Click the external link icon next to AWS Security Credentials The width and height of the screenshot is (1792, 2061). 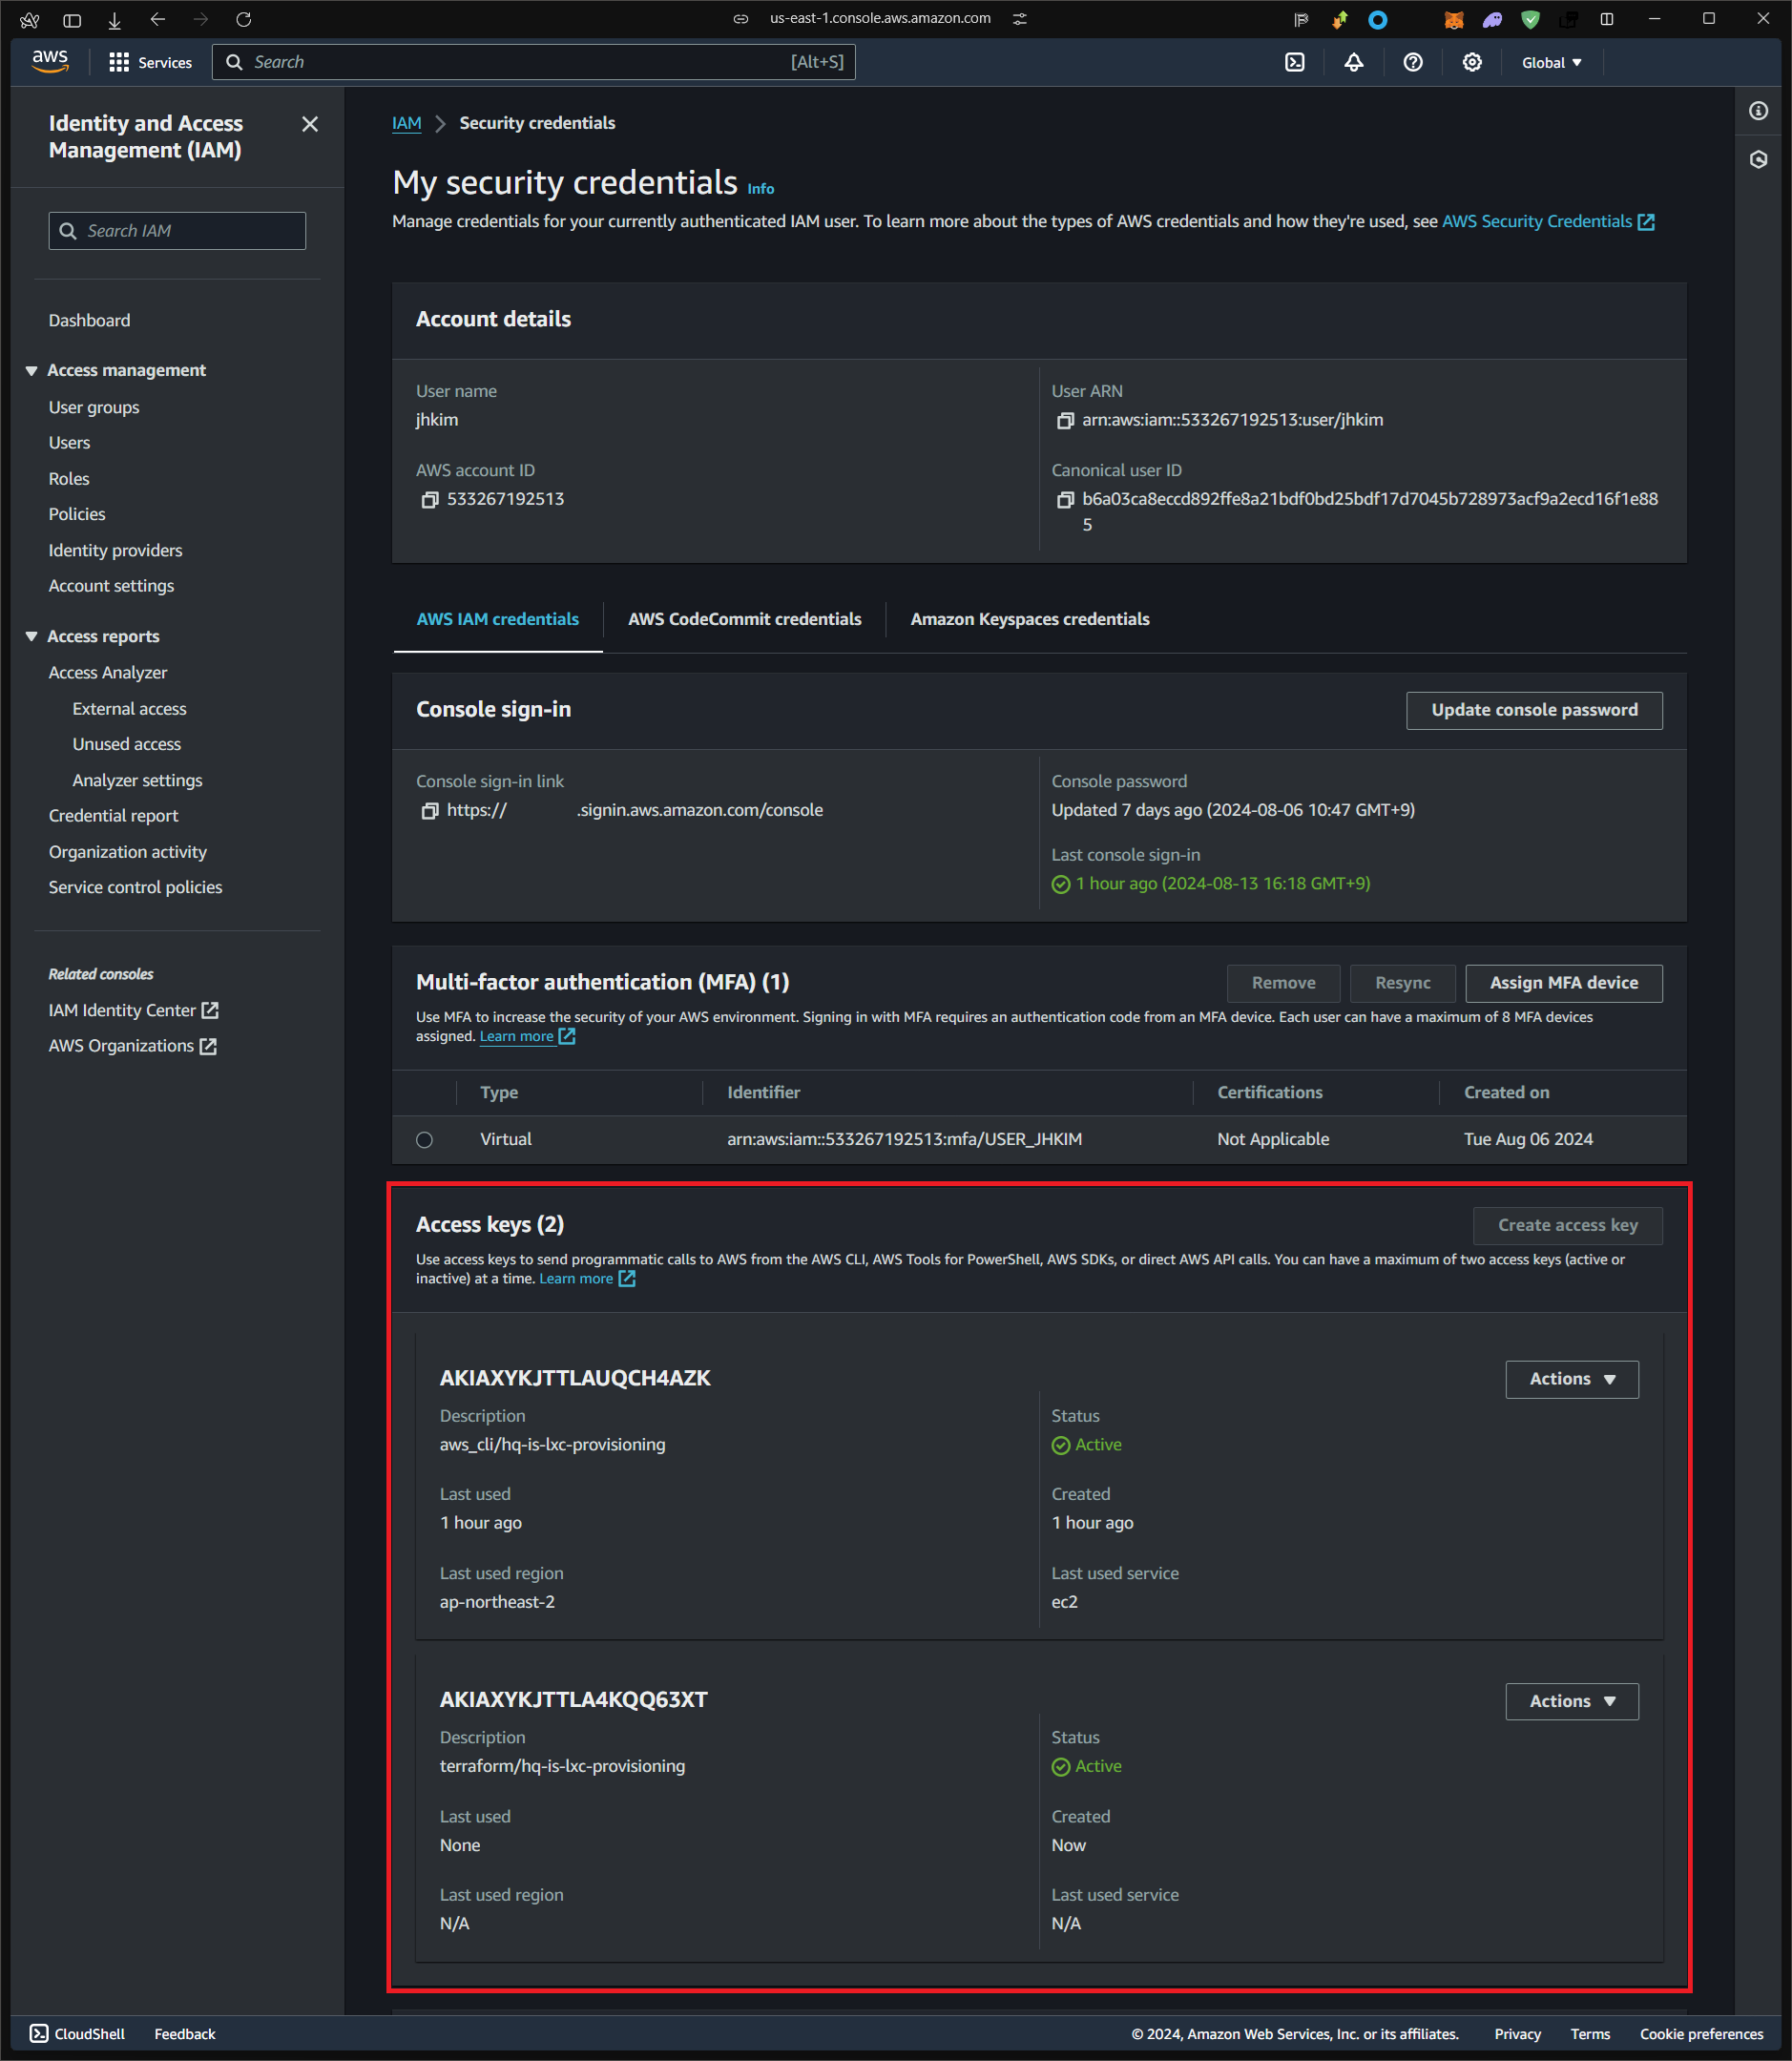(1645, 222)
